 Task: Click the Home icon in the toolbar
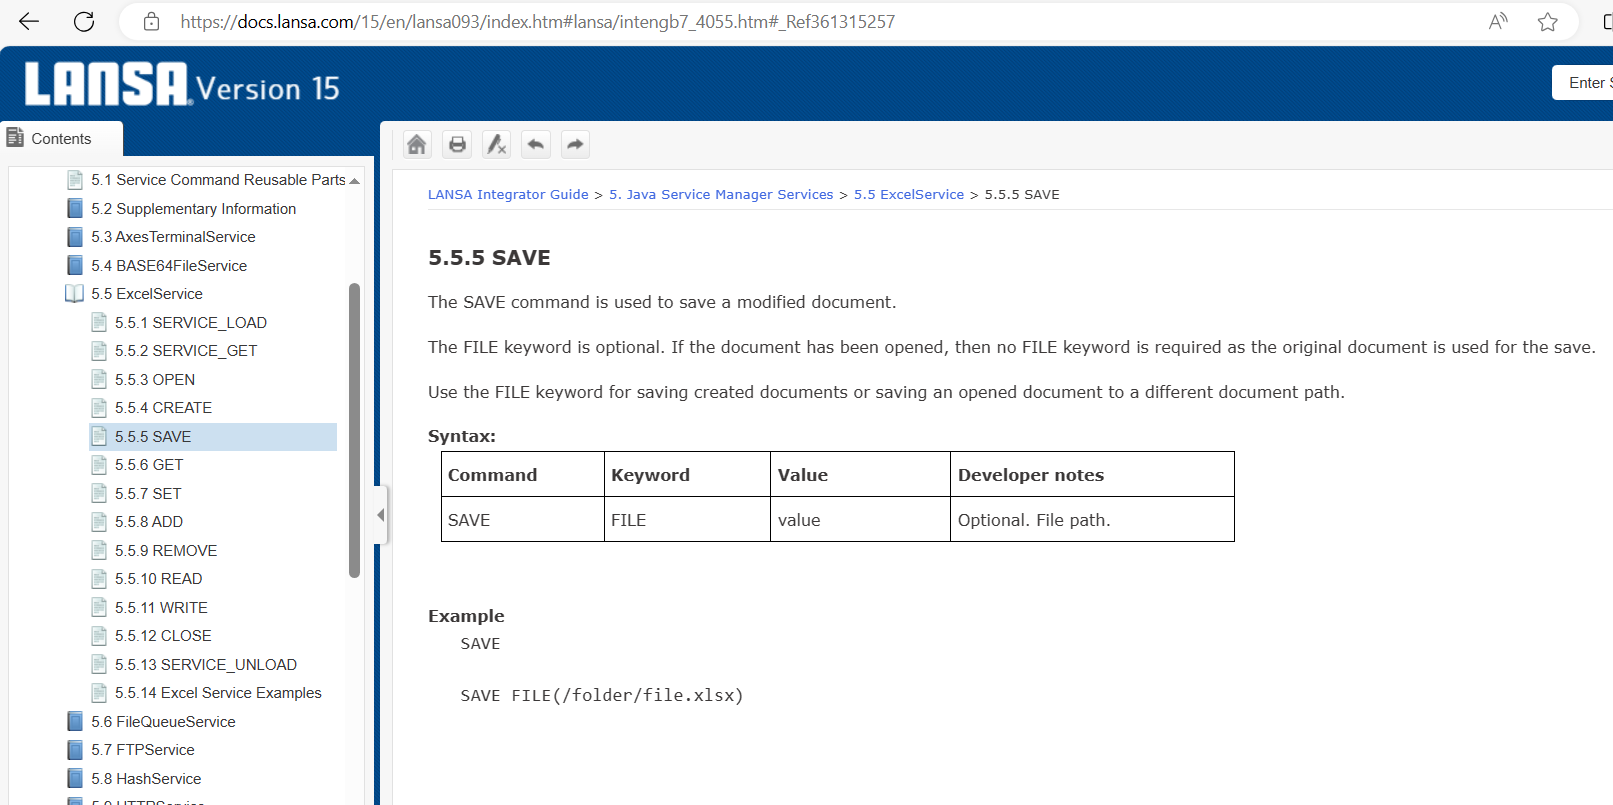click(417, 145)
